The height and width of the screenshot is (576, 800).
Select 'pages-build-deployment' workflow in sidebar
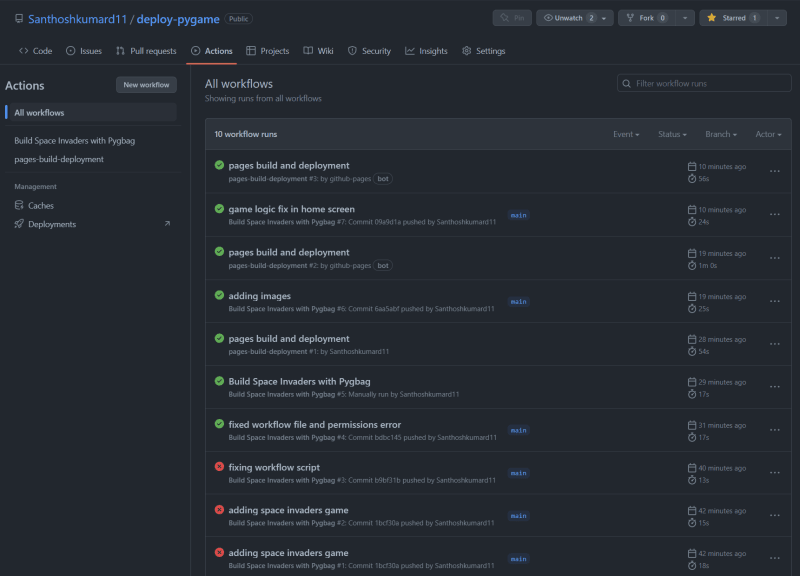pyautogui.click(x=59, y=159)
